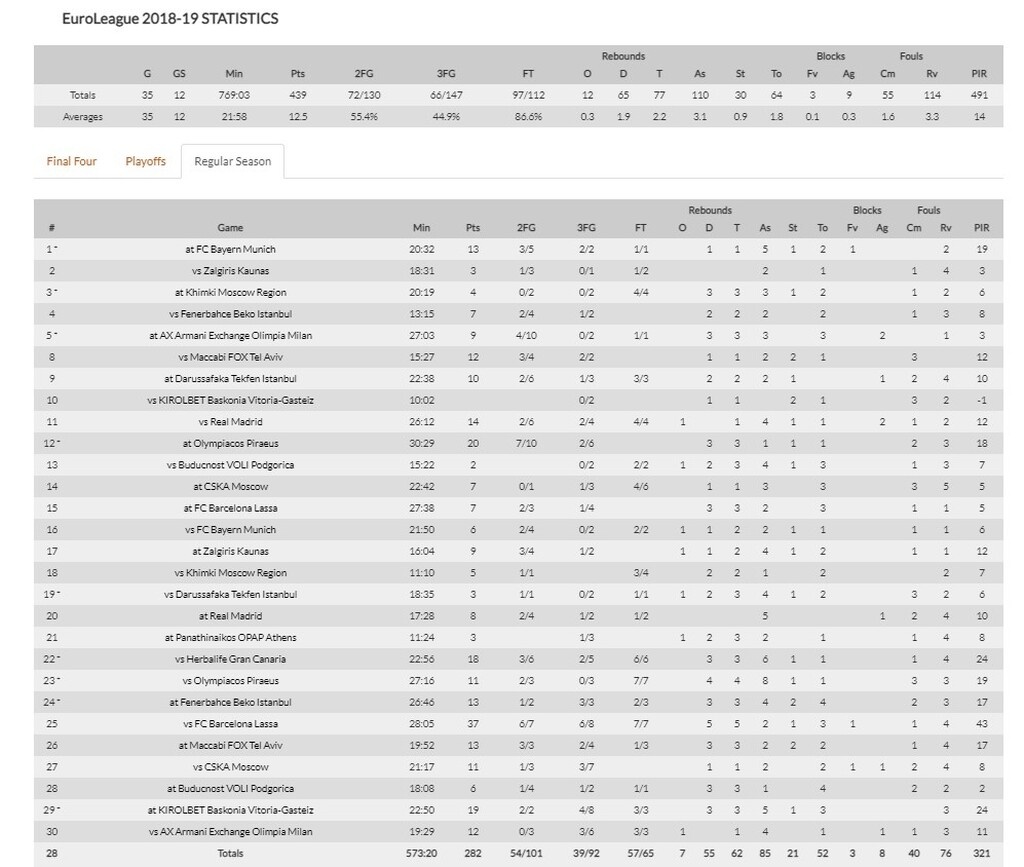The height and width of the screenshot is (867, 1024).
Task: Click vs Maccabi FOX Tel Aviv game
Action: [x=231, y=357]
